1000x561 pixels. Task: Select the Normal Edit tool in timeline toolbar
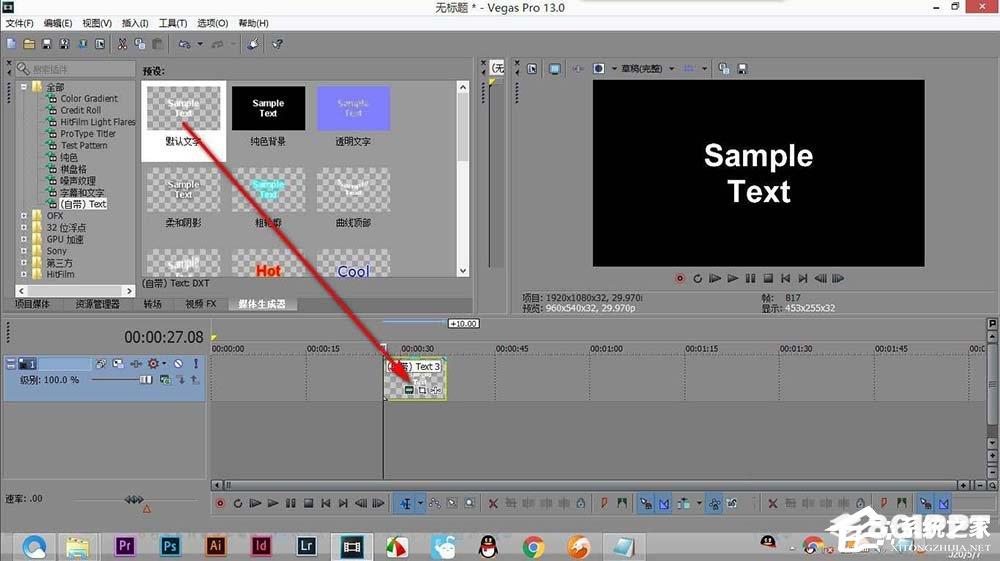406,504
